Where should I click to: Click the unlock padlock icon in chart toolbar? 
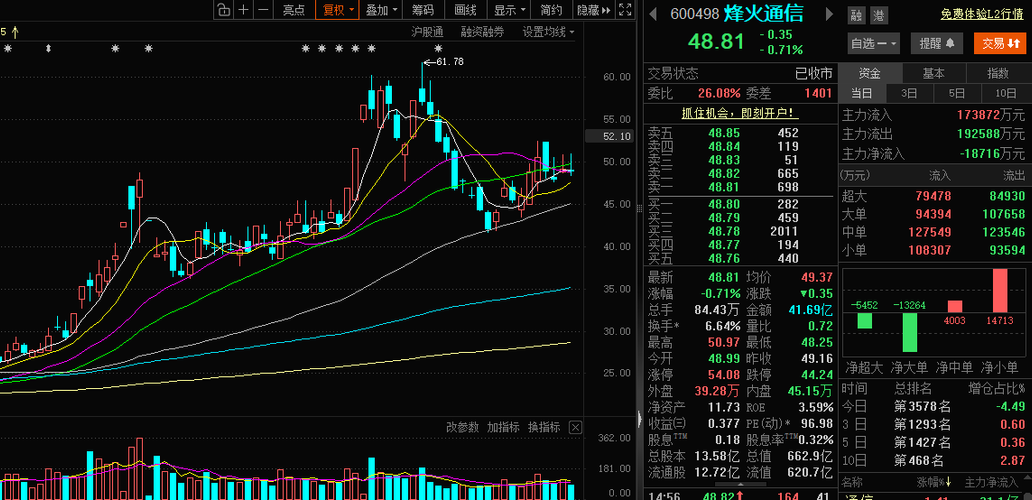point(224,9)
